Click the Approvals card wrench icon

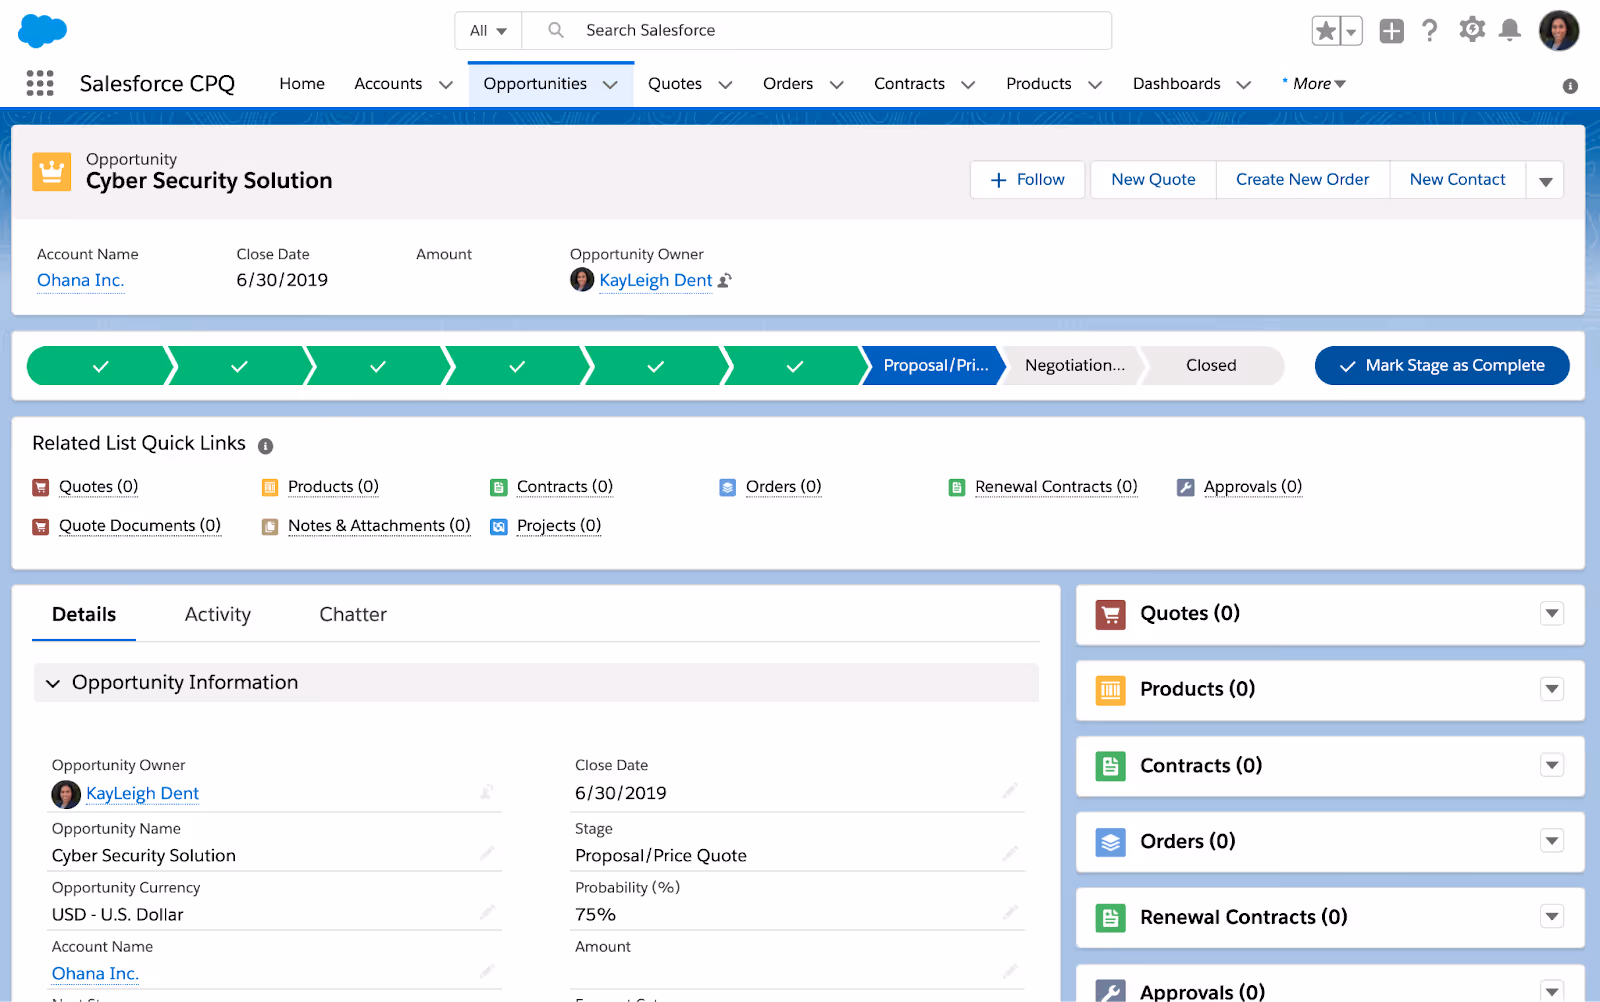point(1110,991)
